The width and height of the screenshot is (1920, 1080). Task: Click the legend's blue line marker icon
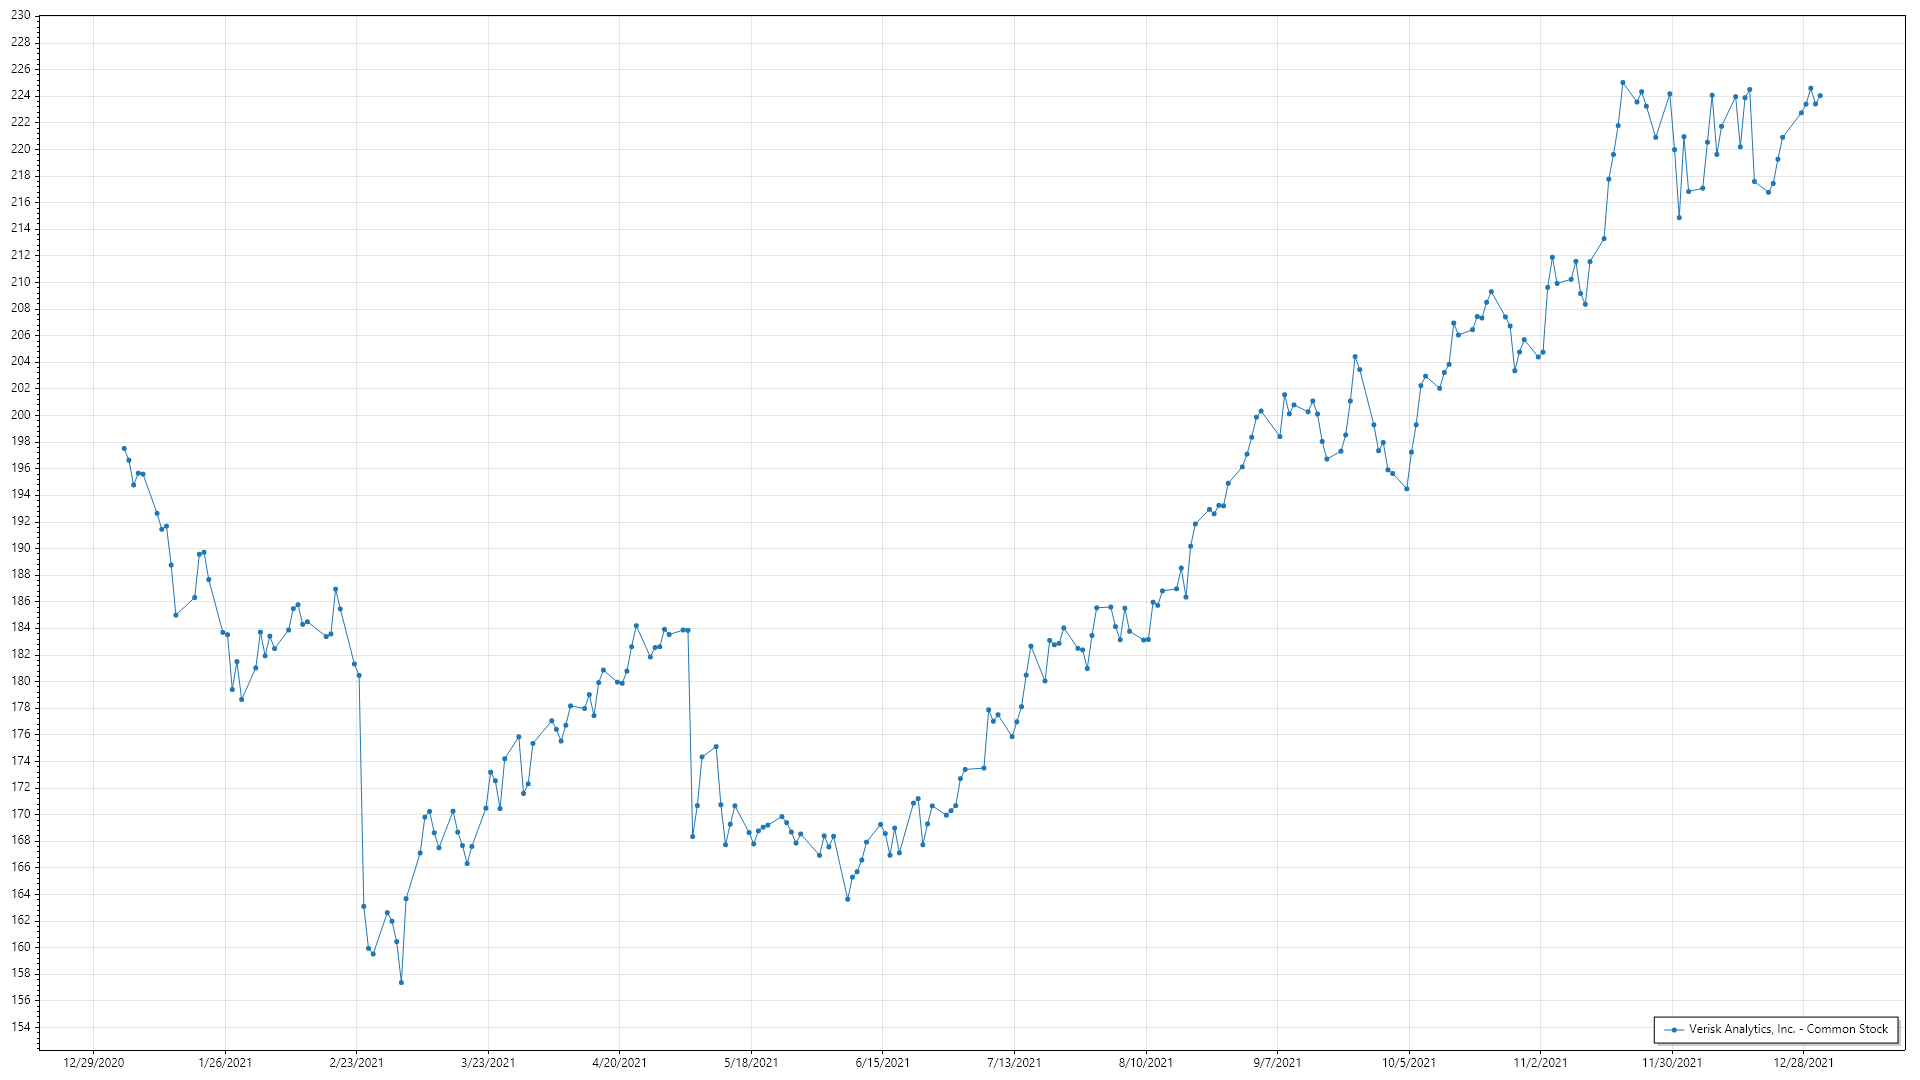point(1674,1029)
